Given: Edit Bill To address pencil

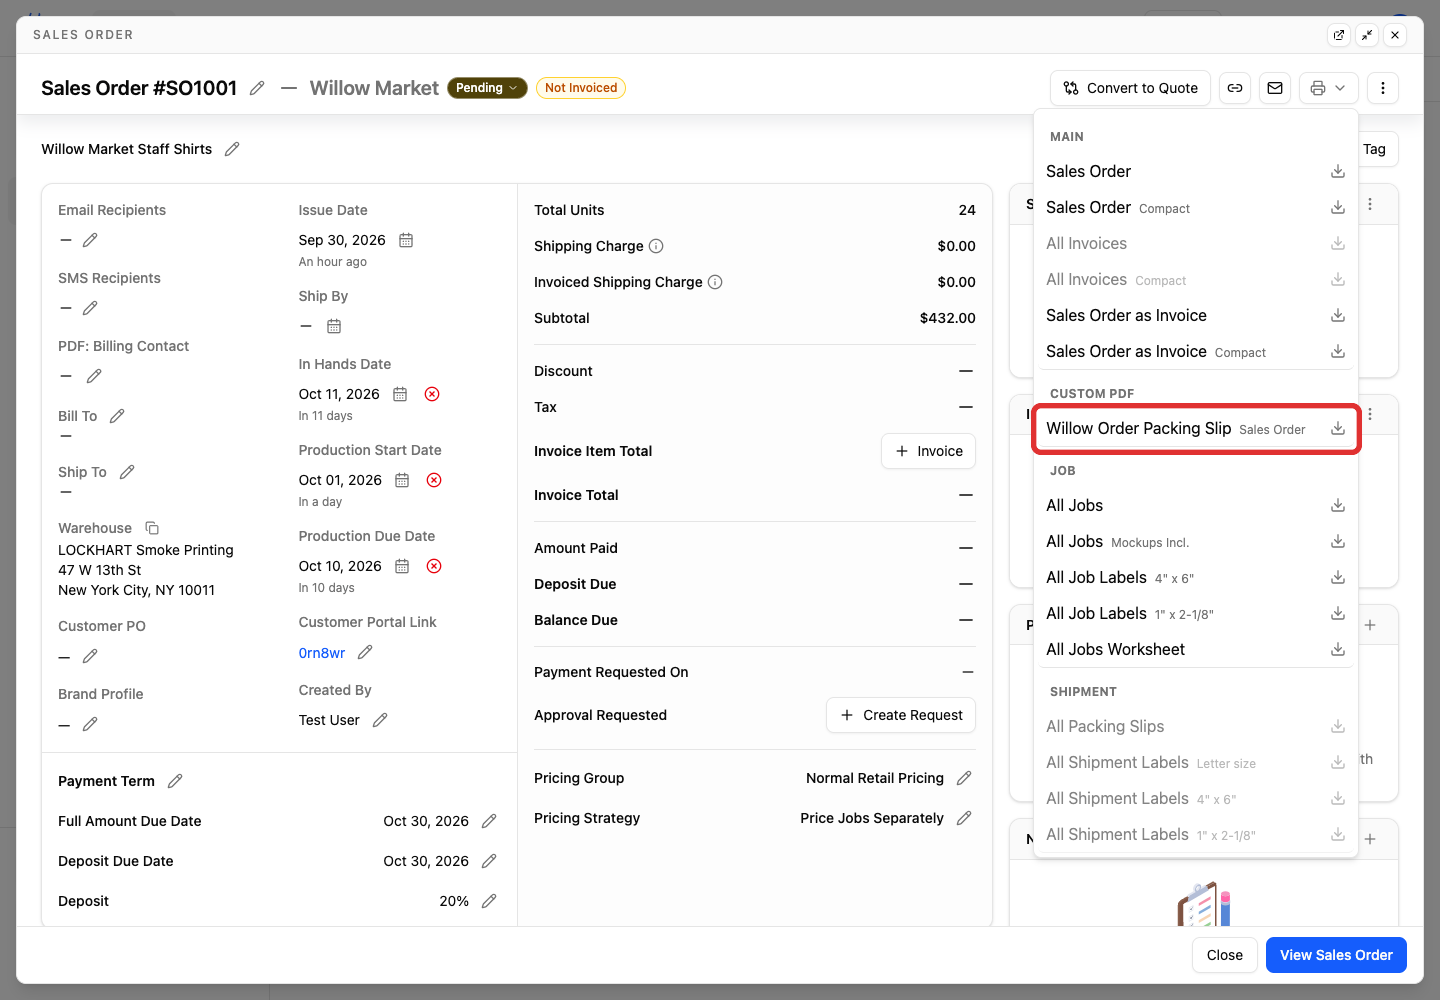Looking at the screenshot, I should point(117,416).
